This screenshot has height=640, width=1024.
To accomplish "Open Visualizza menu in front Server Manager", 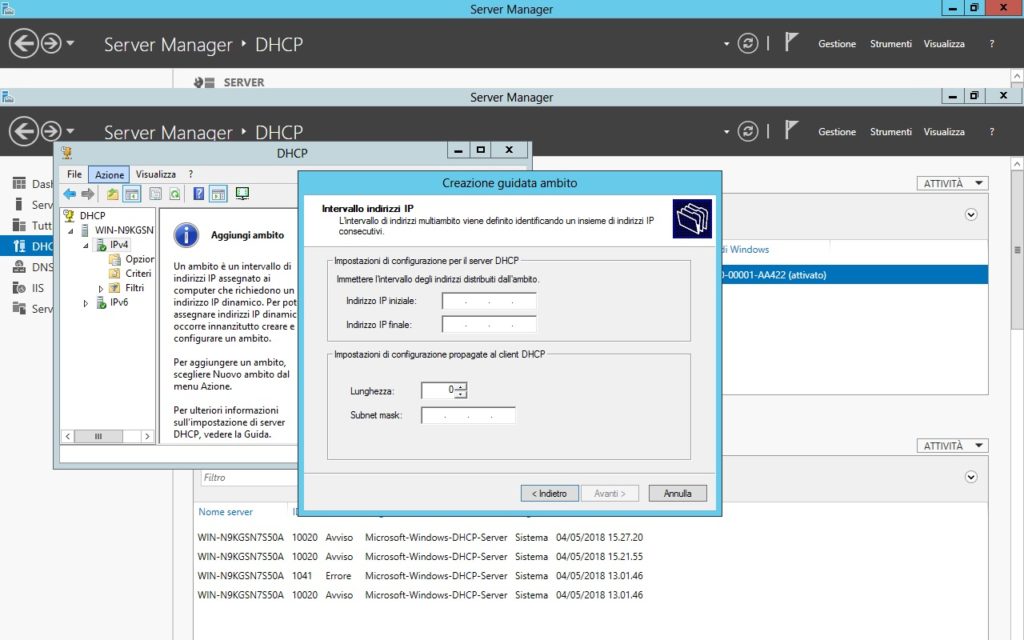I will 944,132.
